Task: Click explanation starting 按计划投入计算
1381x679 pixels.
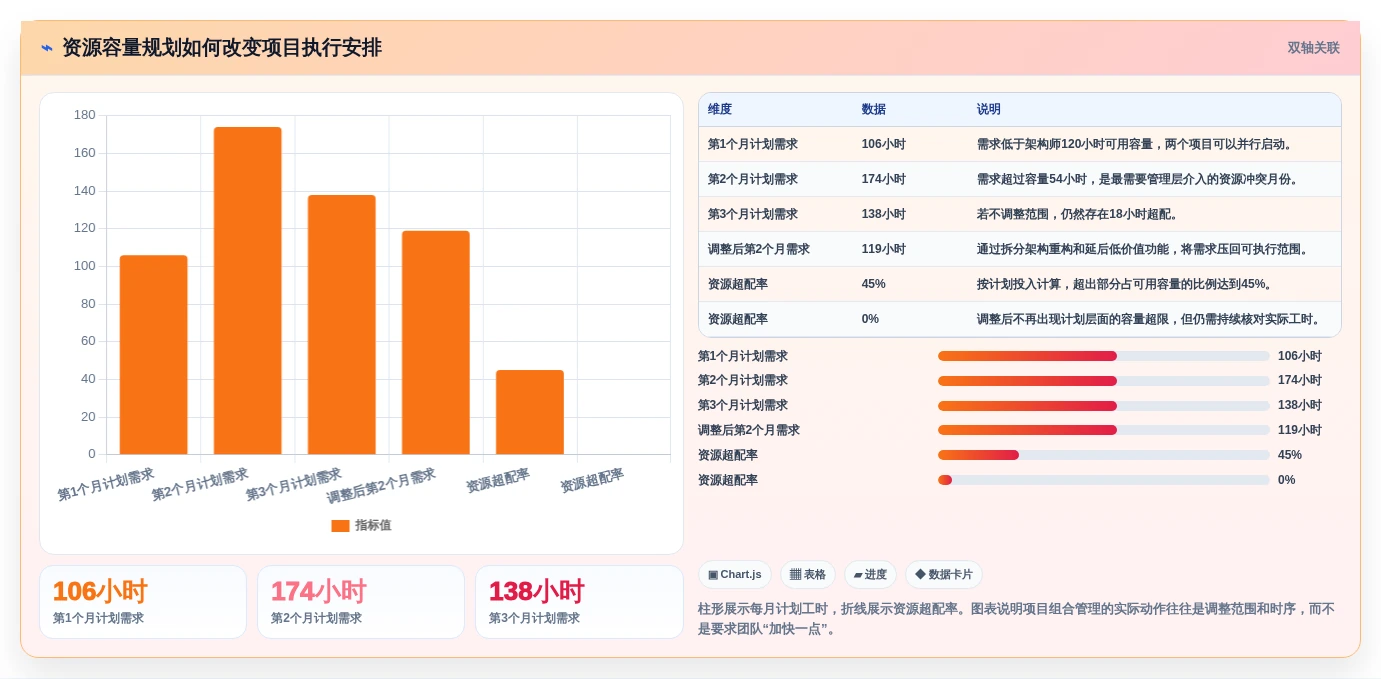Action: click(x=1128, y=284)
